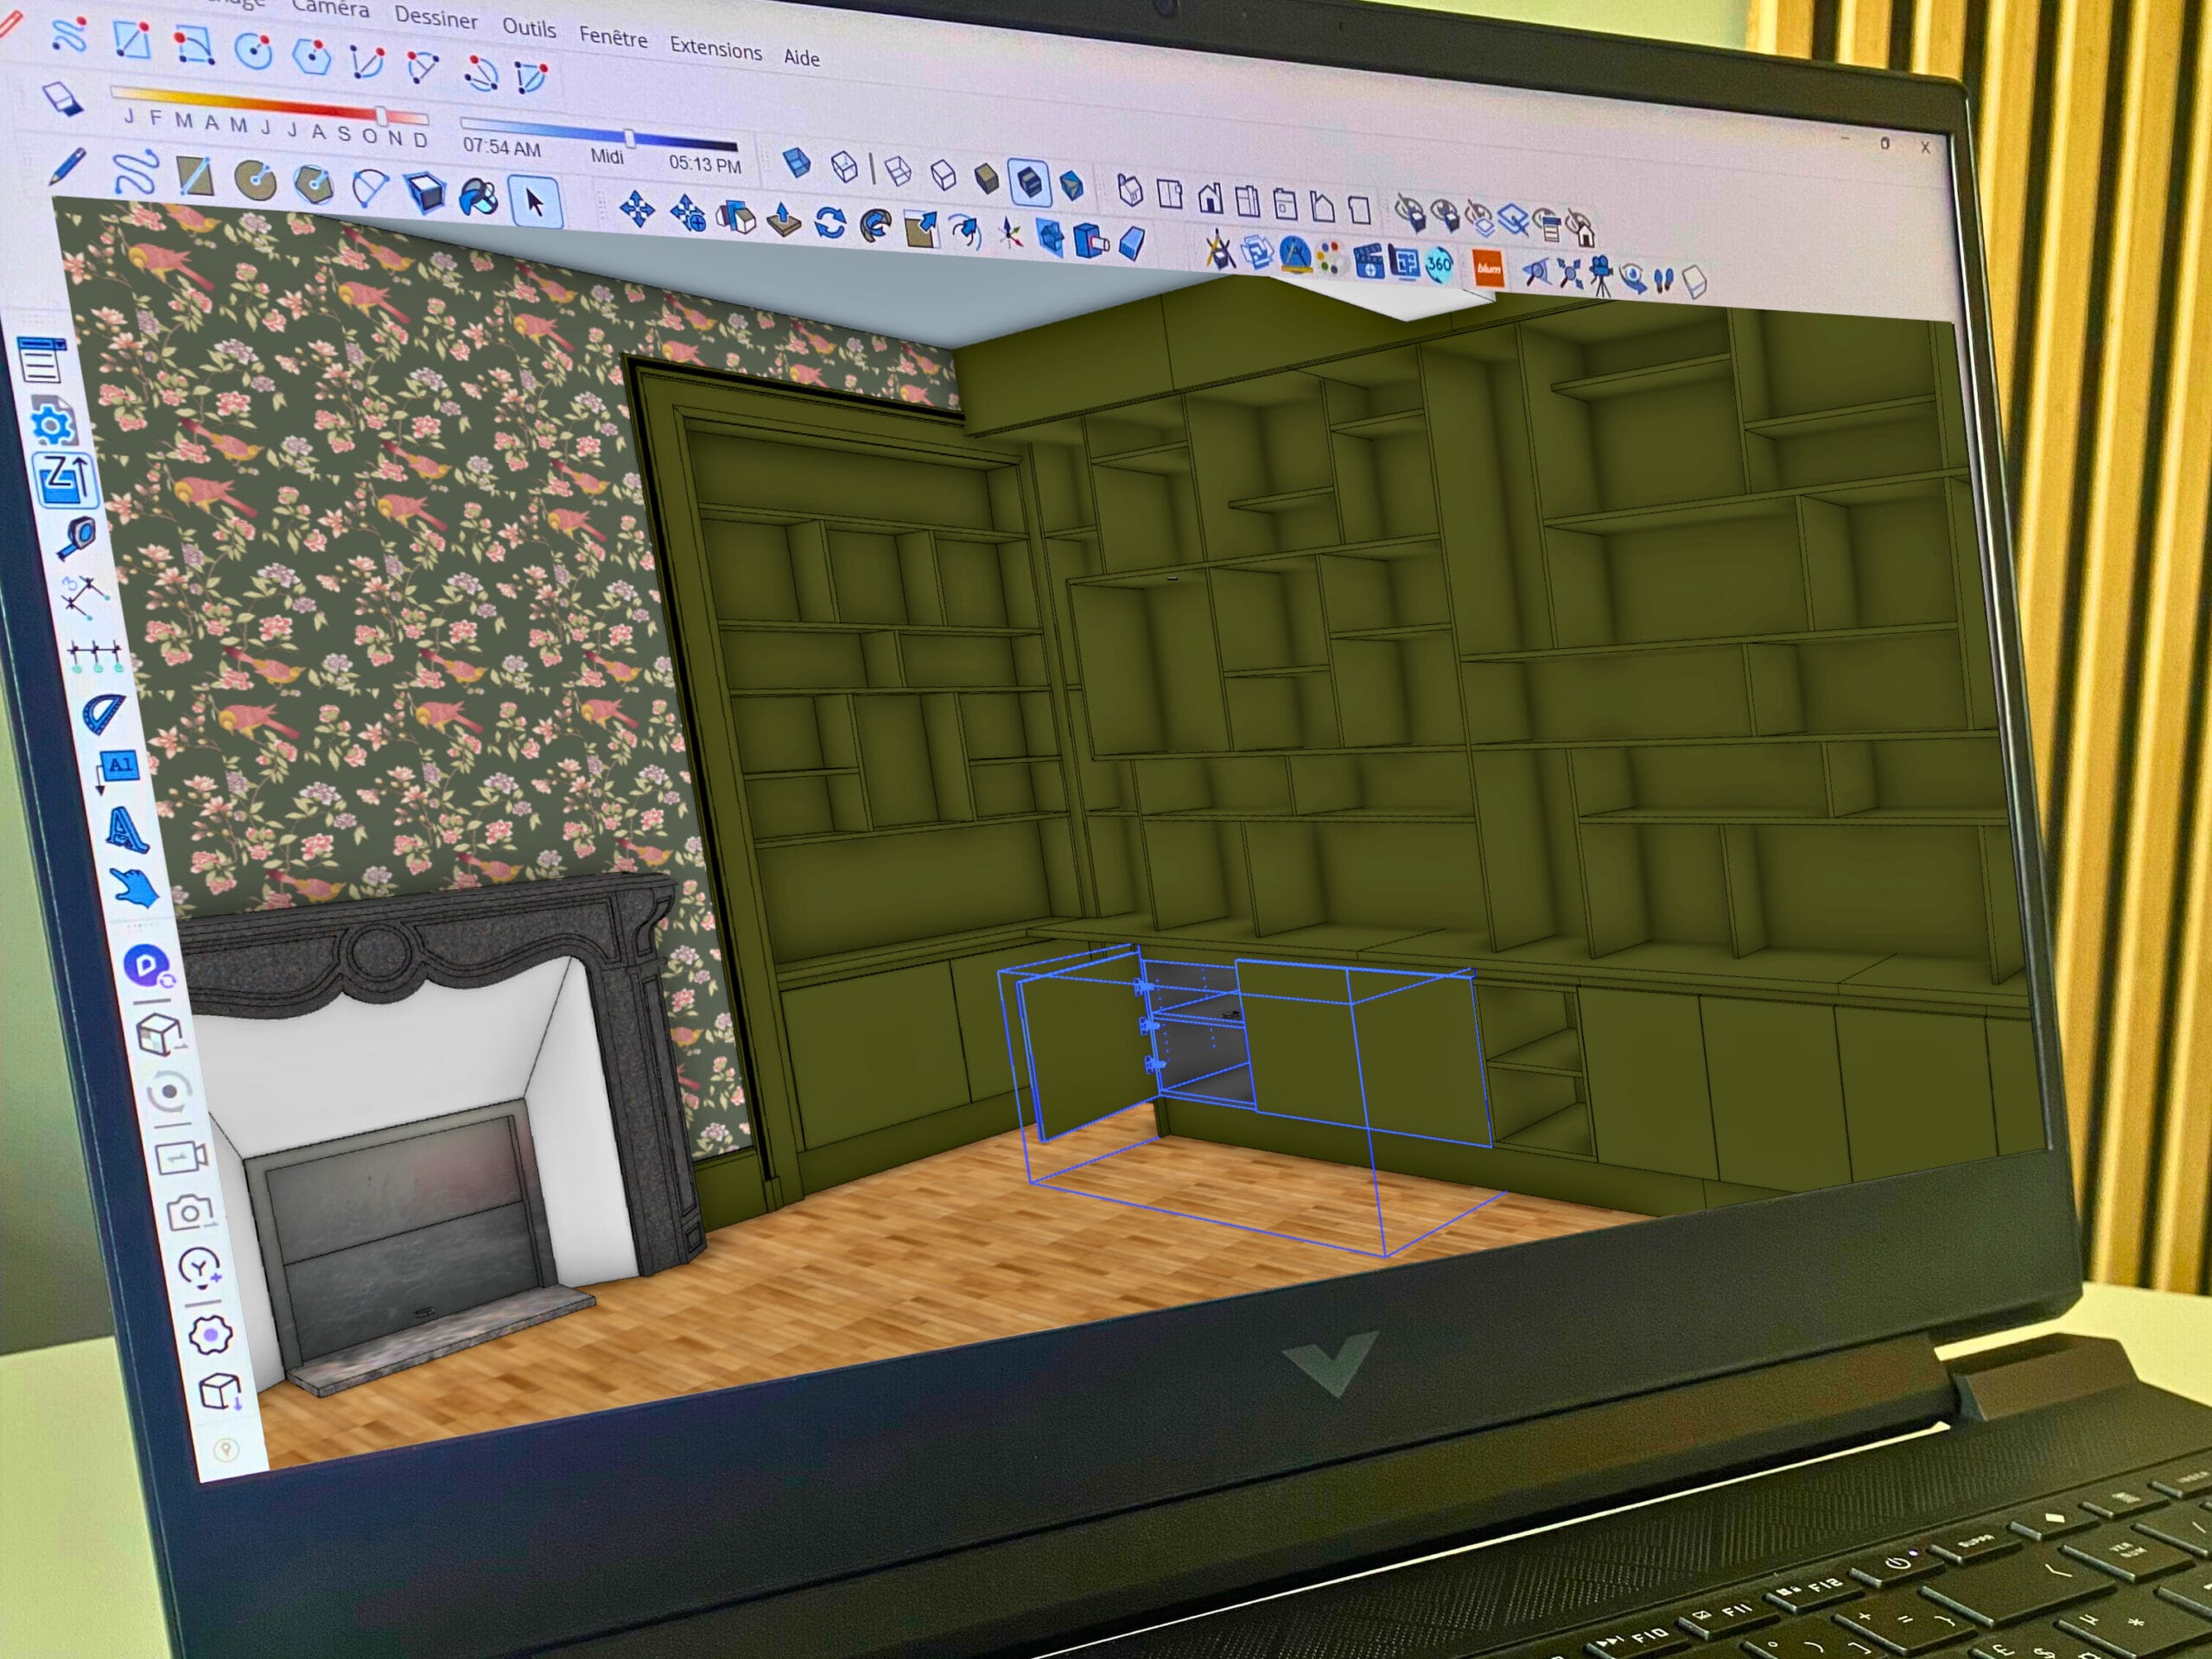Toggle Back Edges face style
Image resolution: width=2212 pixels, height=1659 pixels.
pyautogui.click(x=844, y=167)
